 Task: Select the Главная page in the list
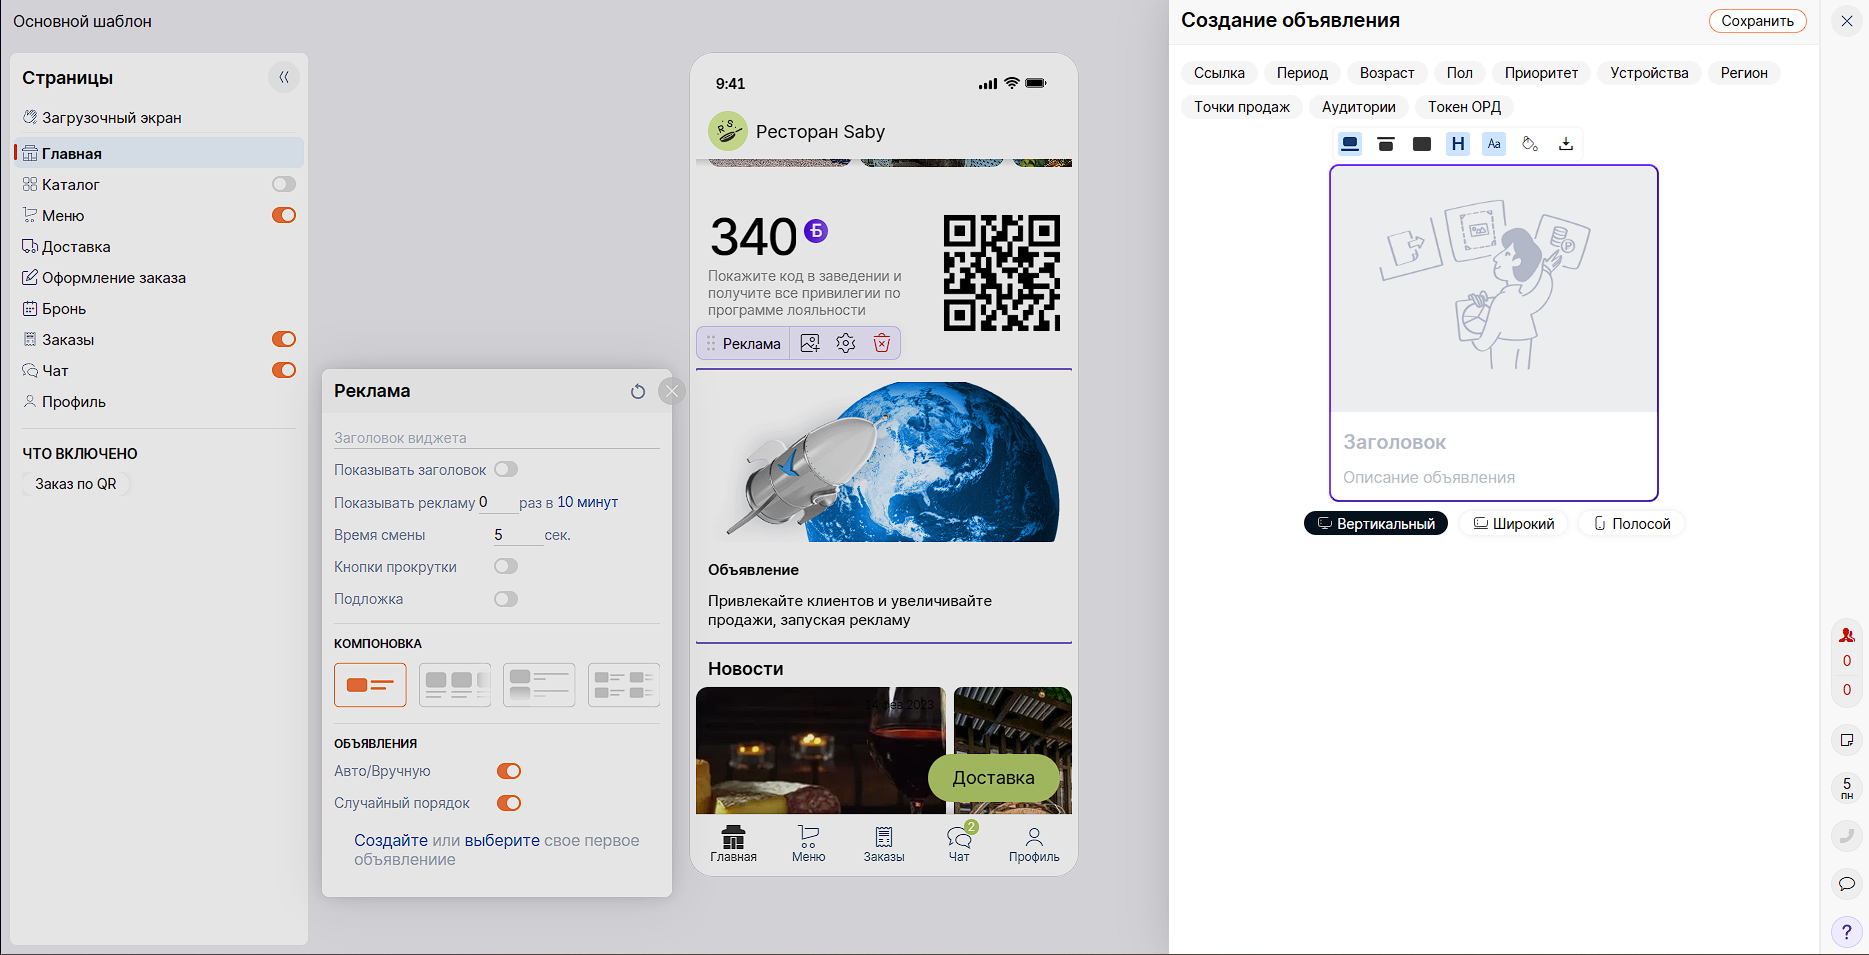click(160, 153)
